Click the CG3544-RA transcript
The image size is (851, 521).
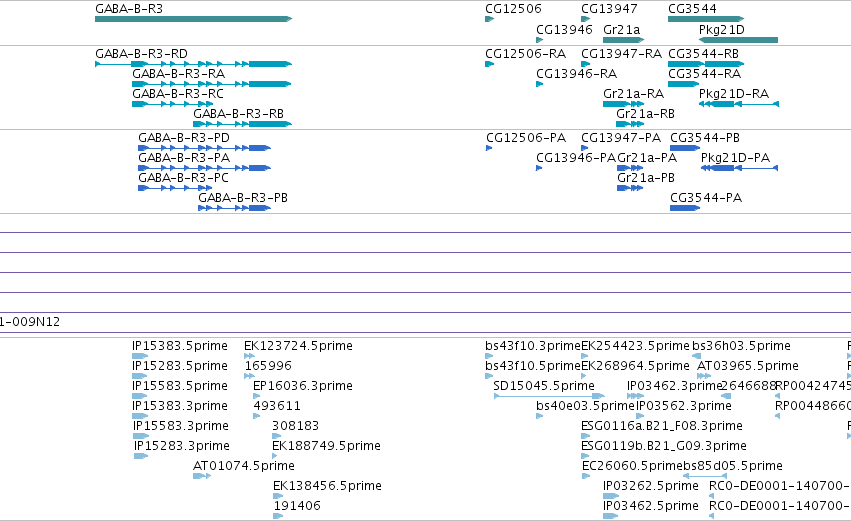click(683, 84)
